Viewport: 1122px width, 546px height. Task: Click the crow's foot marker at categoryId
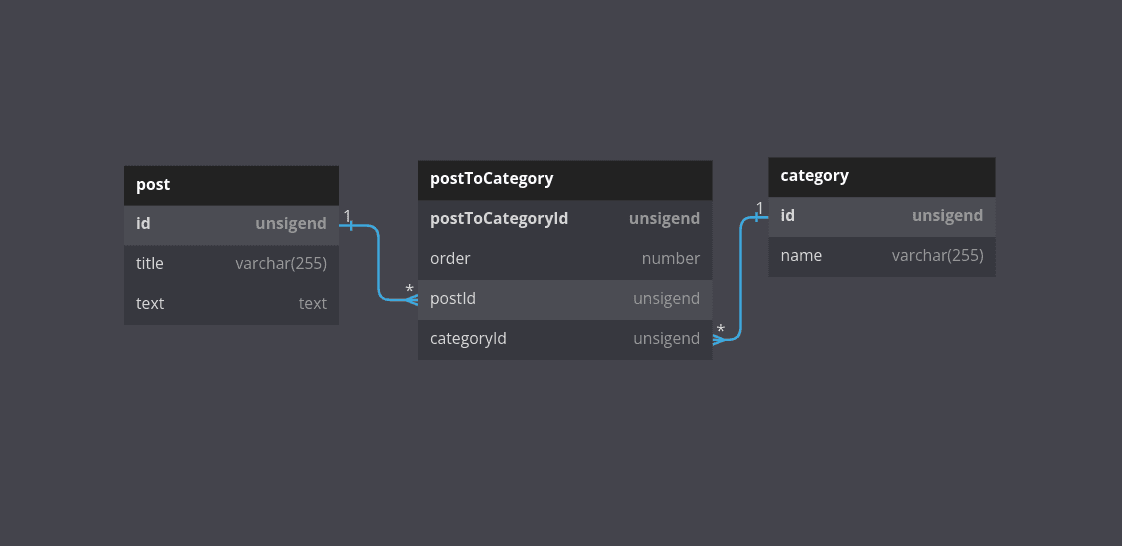click(719, 339)
